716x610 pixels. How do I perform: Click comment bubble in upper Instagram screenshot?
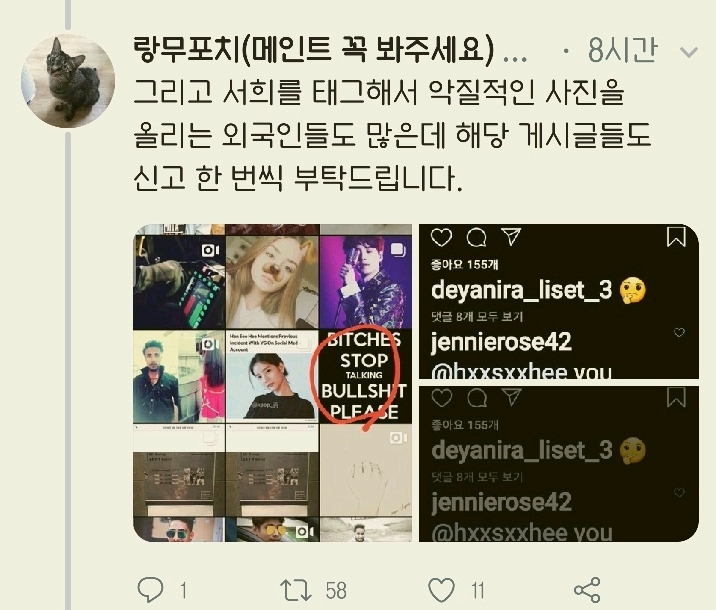pos(476,237)
